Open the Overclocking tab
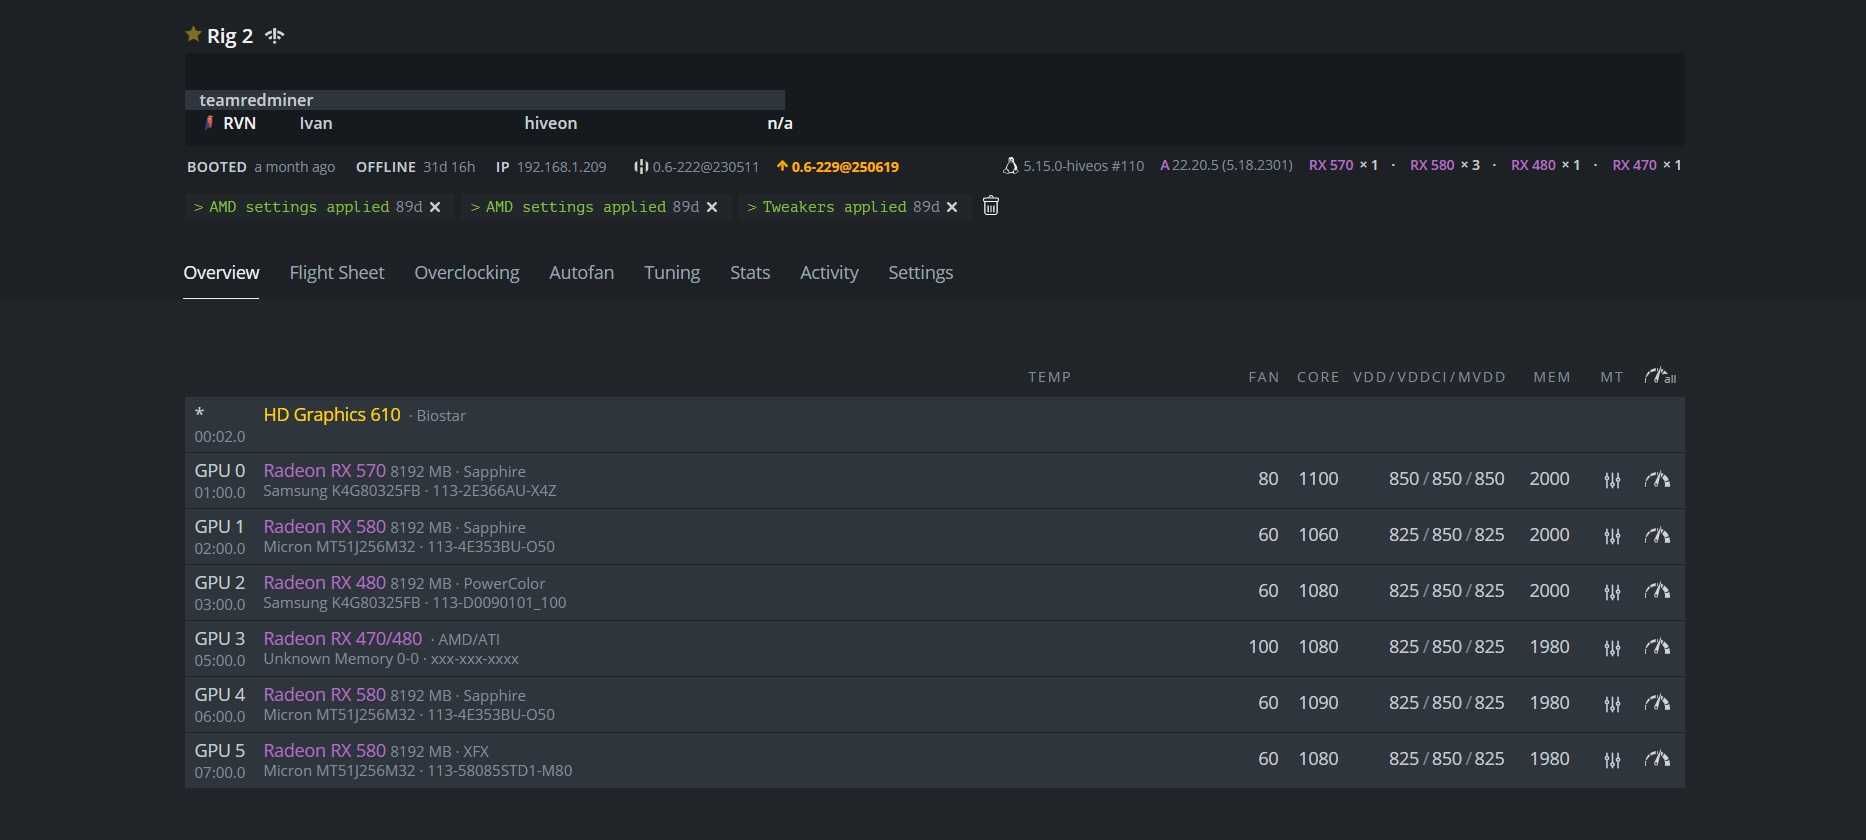Screen dimensions: 1866x840 point(467,272)
